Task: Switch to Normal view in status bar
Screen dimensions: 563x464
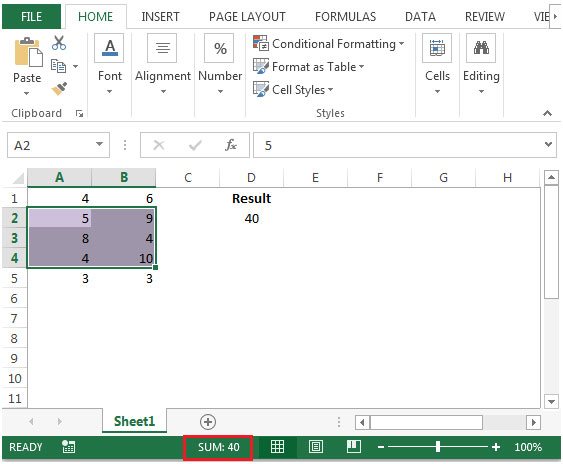Action: 277,447
